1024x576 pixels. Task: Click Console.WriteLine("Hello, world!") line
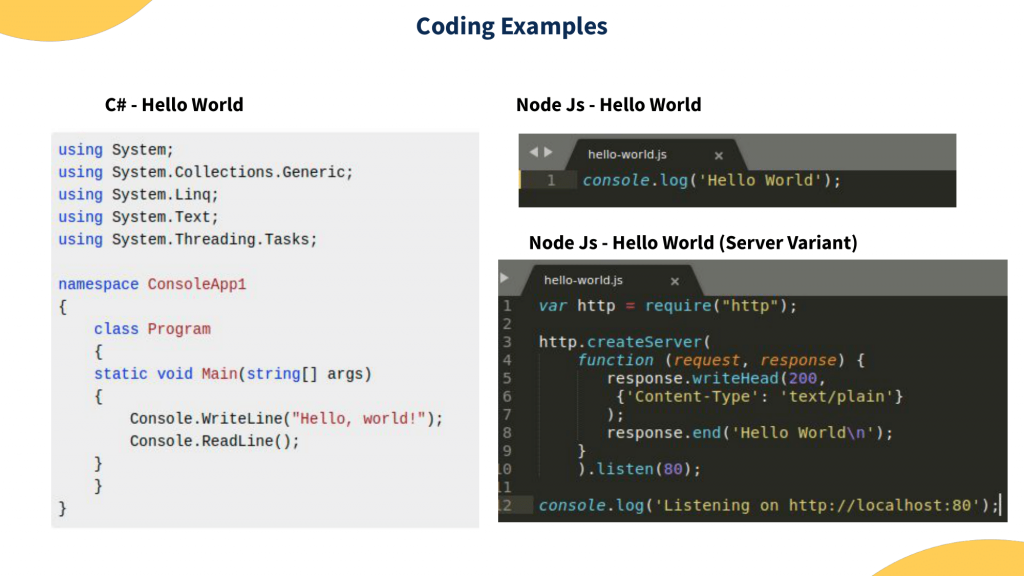pyautogui.click(x=286, y=419)
